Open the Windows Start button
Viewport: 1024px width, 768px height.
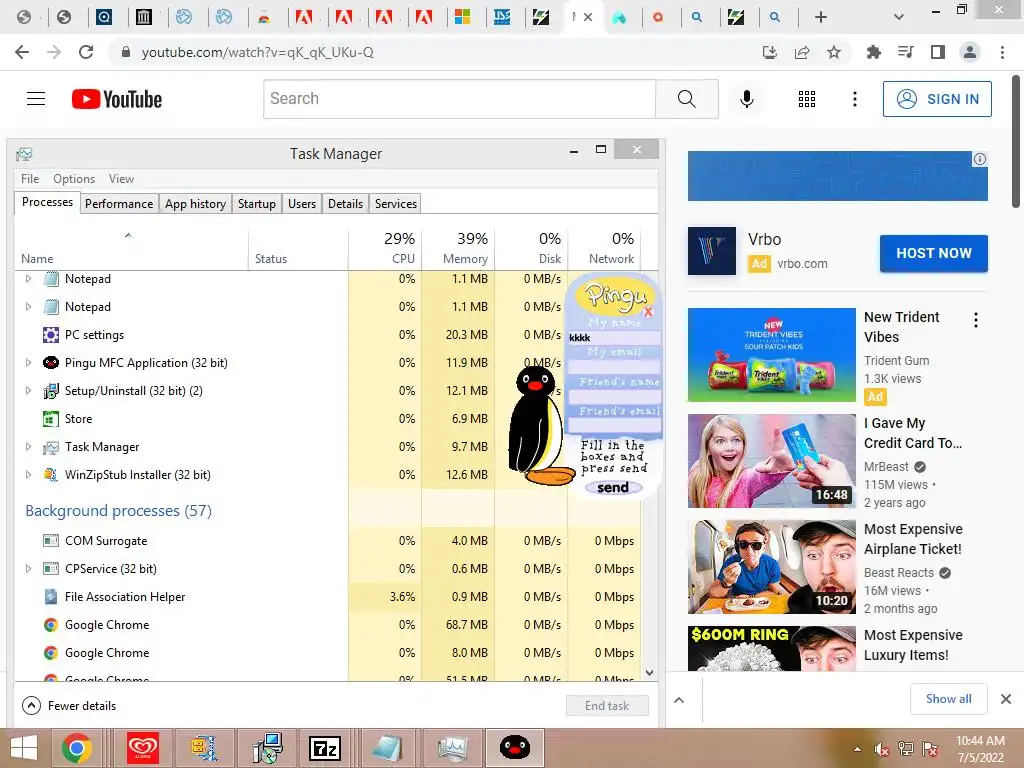coord(24,748)
